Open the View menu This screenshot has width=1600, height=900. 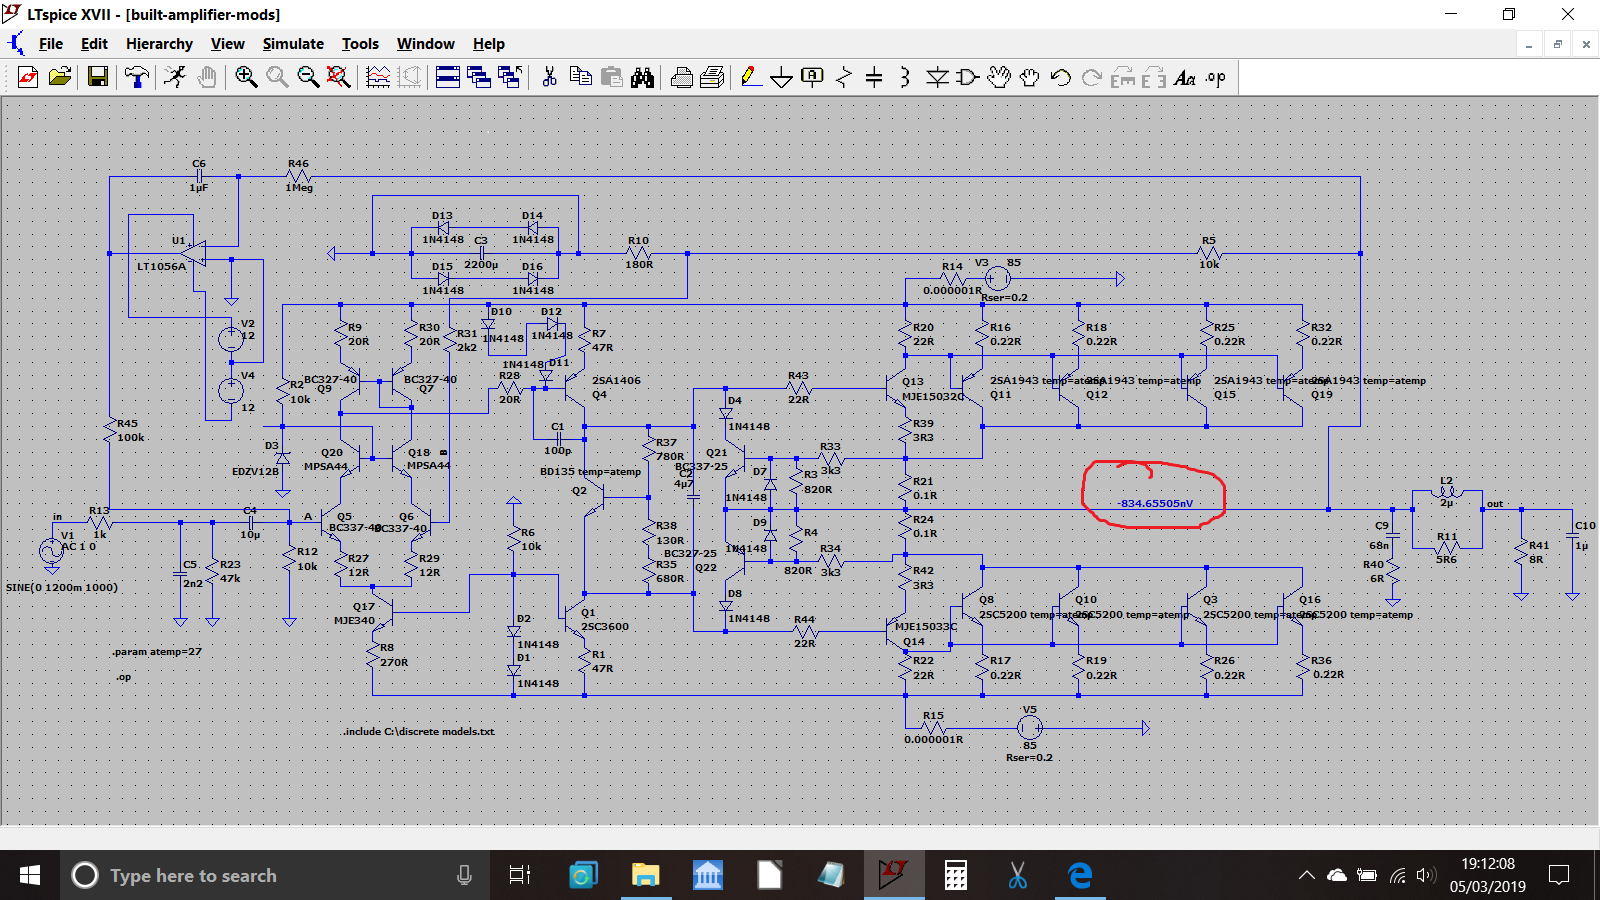[227, 44]
